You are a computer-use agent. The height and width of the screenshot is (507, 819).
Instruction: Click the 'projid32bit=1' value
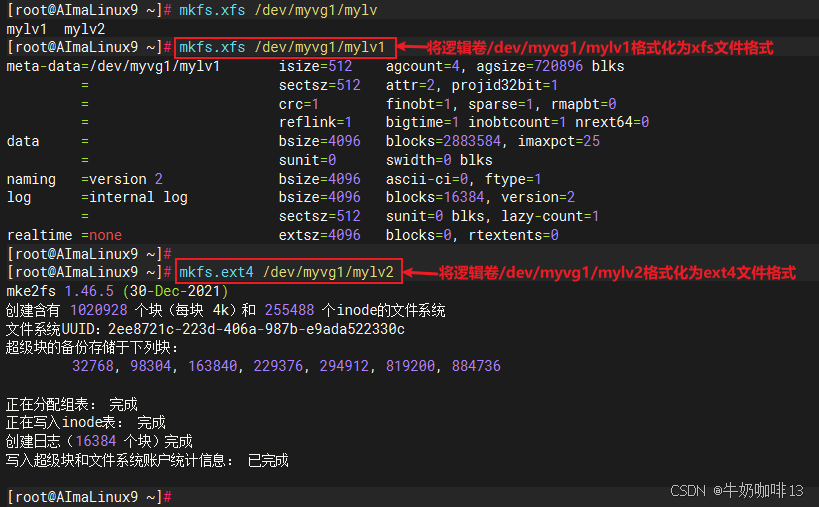click(505, 85)
